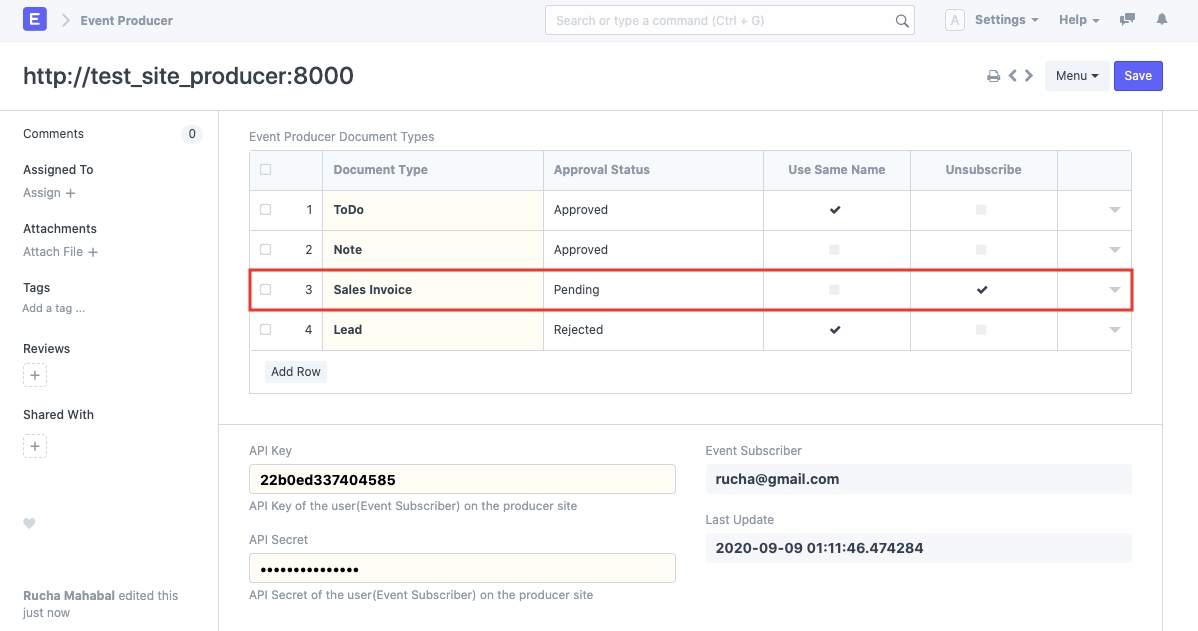Go to previous document arrow
The width and height of the screenshot is (1198, 631).
coord(1013,76)
